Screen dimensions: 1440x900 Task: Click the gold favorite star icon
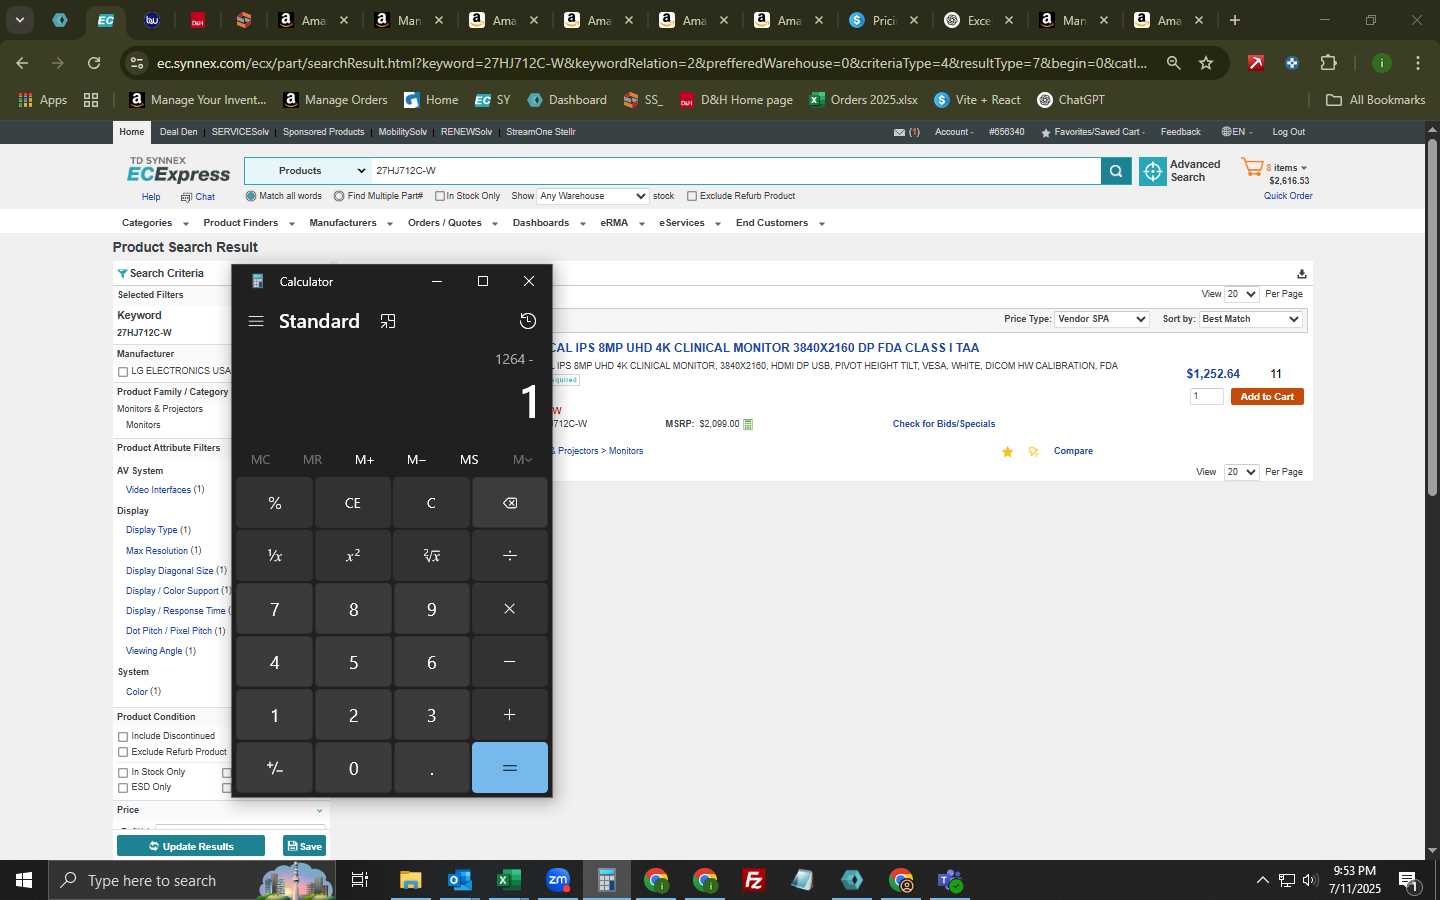tap(1007, 452)
